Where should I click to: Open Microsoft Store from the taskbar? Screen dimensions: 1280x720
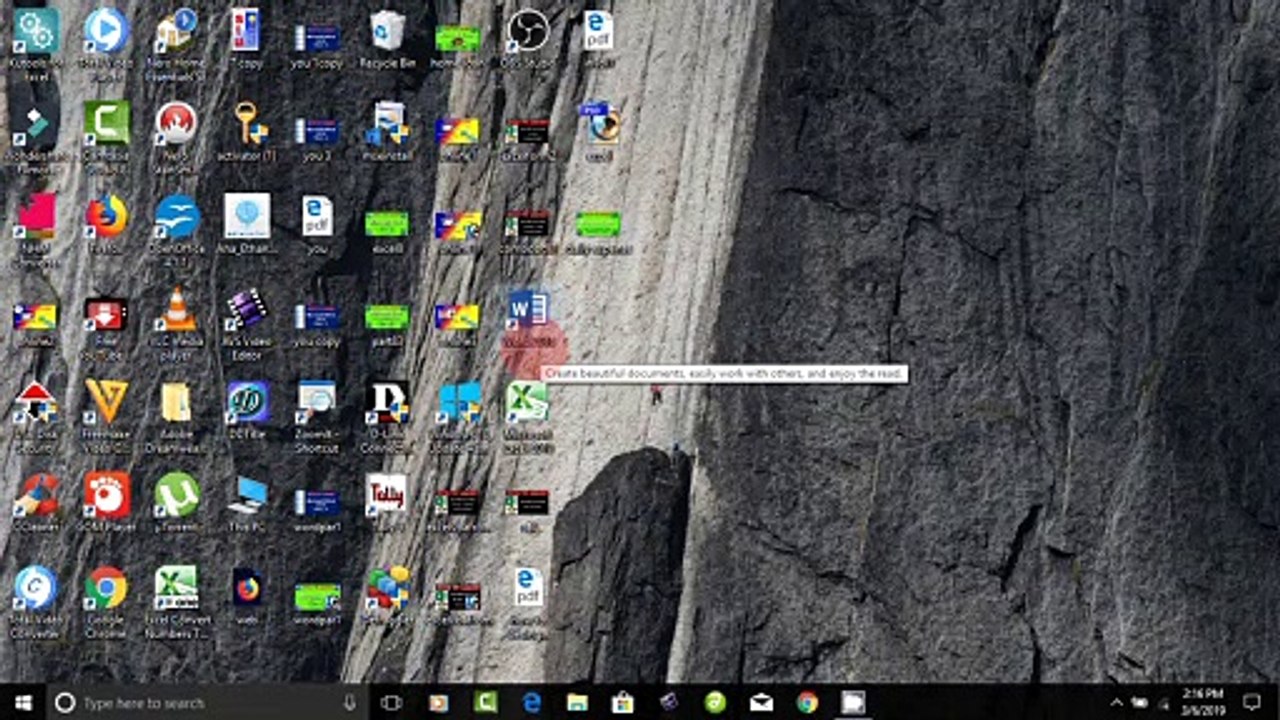(x=623, y=702)
